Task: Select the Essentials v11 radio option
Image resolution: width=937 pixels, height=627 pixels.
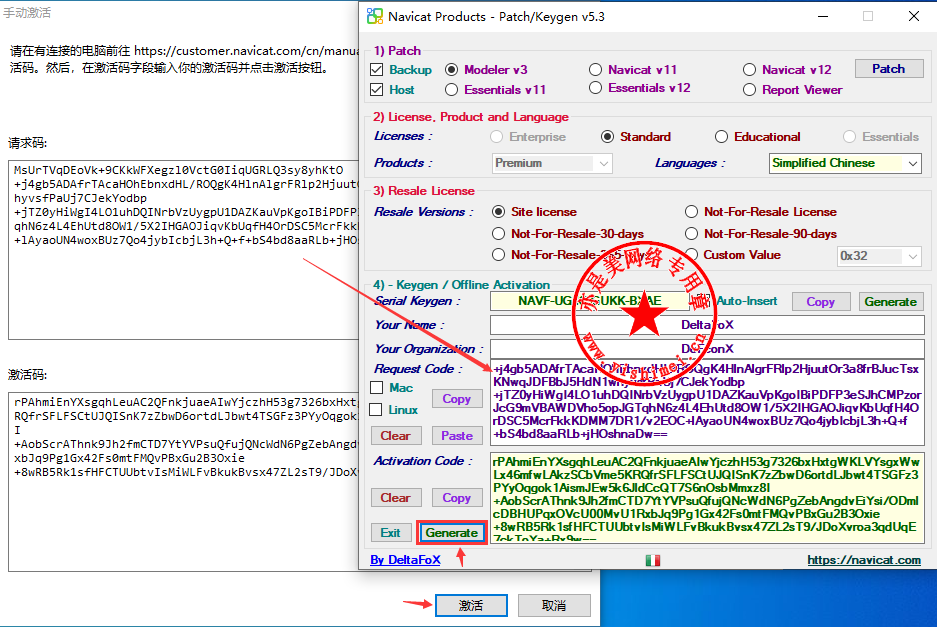Action: click(452, 90)
